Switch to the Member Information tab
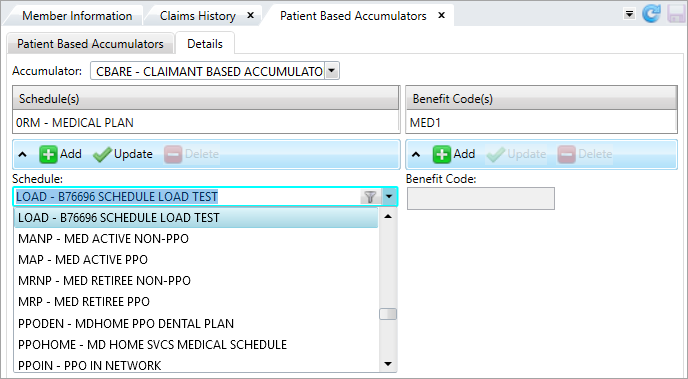 coord(77,16)
